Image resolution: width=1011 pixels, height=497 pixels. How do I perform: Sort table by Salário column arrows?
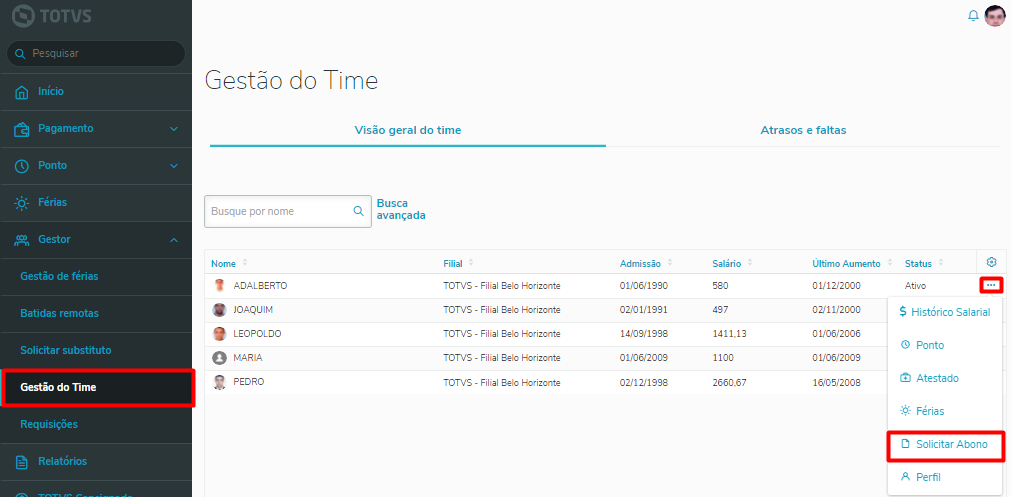click(749, 263)
